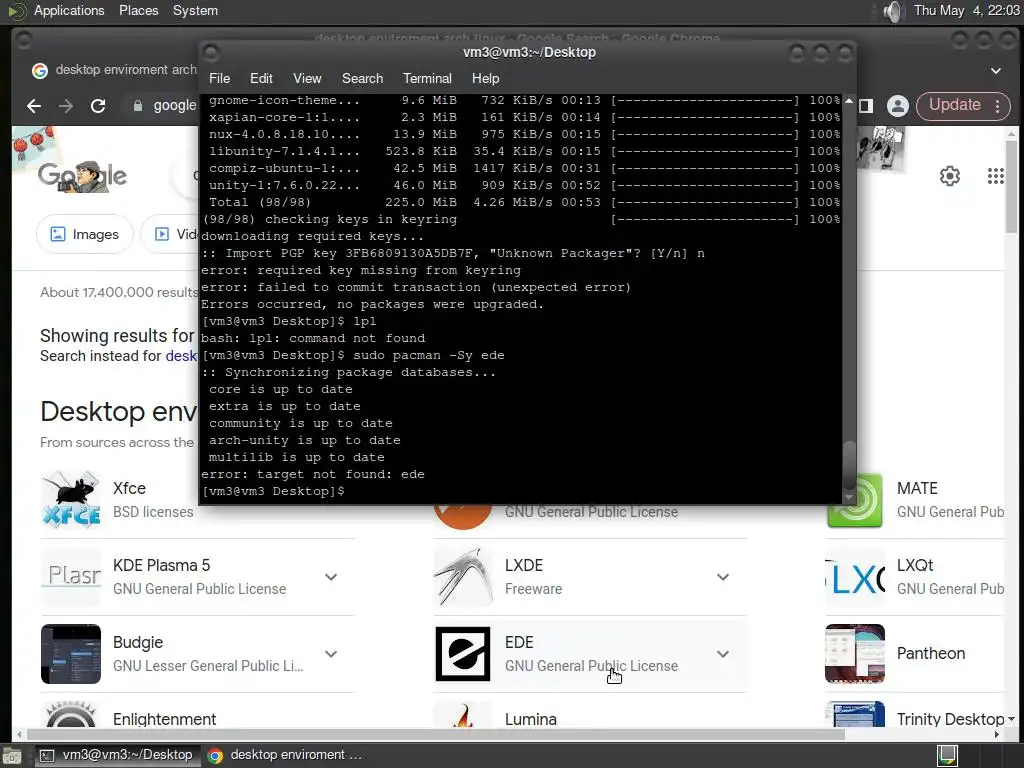1024x768 pixels.
Task: Click the volume speaker icon
Action: pyautogui.click(x=893, y=11)
